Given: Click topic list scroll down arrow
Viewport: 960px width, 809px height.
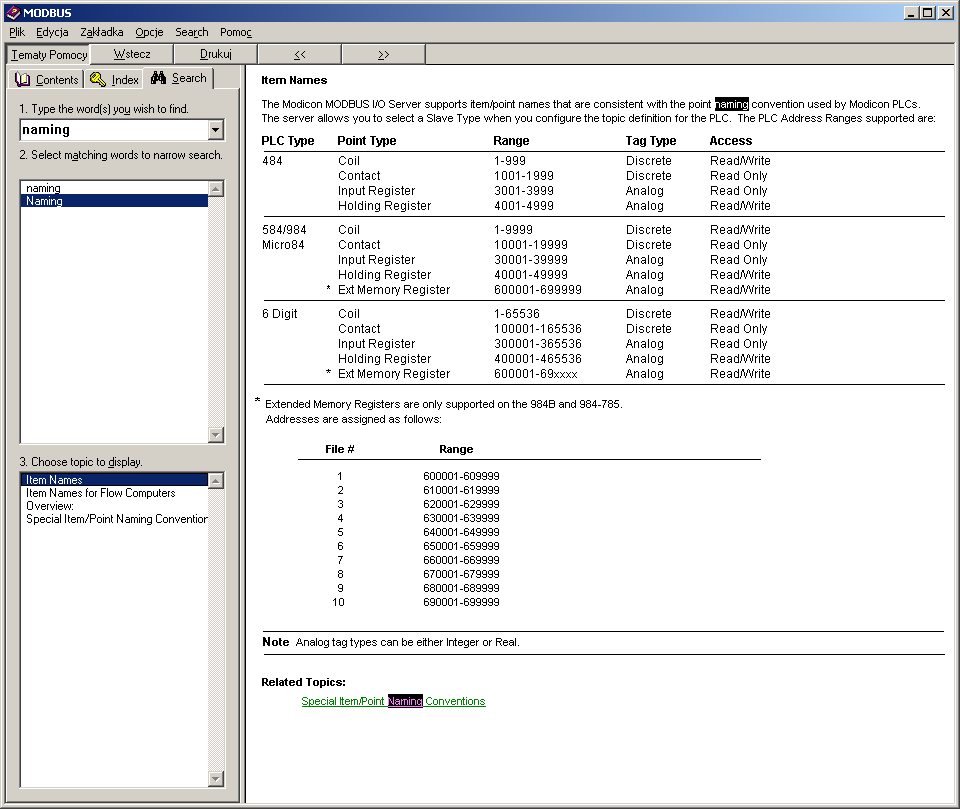Looking at the screenshot, I should tap(216, 779).
